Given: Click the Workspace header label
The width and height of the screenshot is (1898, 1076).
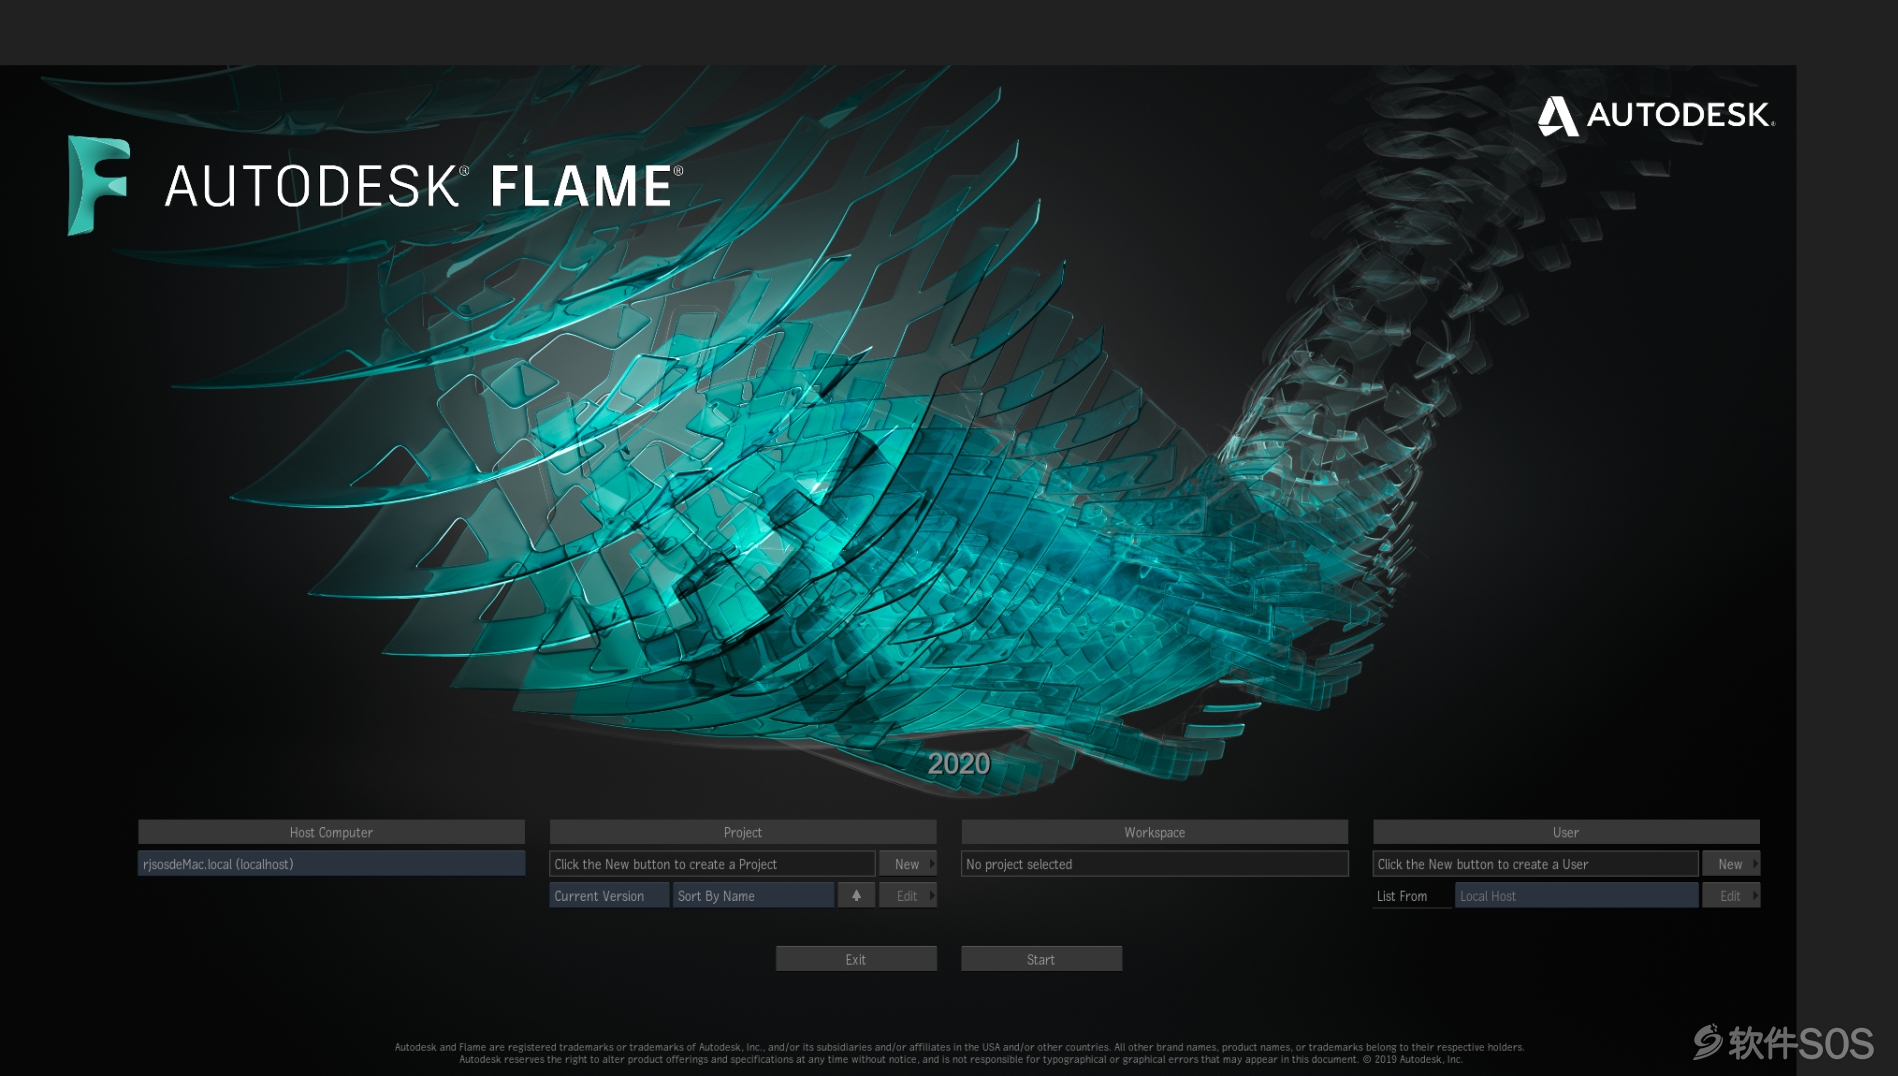Looking at the screenshot, I should tap(1154, 832).
